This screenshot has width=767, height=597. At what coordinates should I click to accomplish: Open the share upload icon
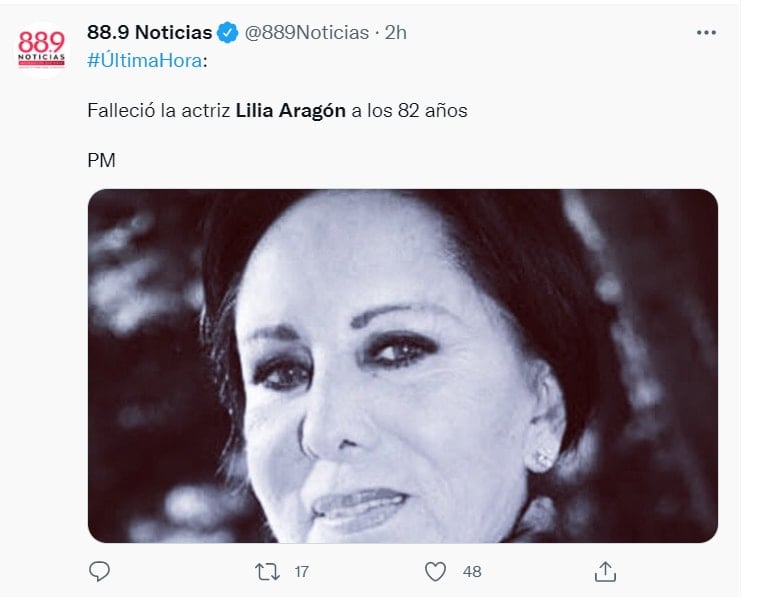[x=605, y=572]
